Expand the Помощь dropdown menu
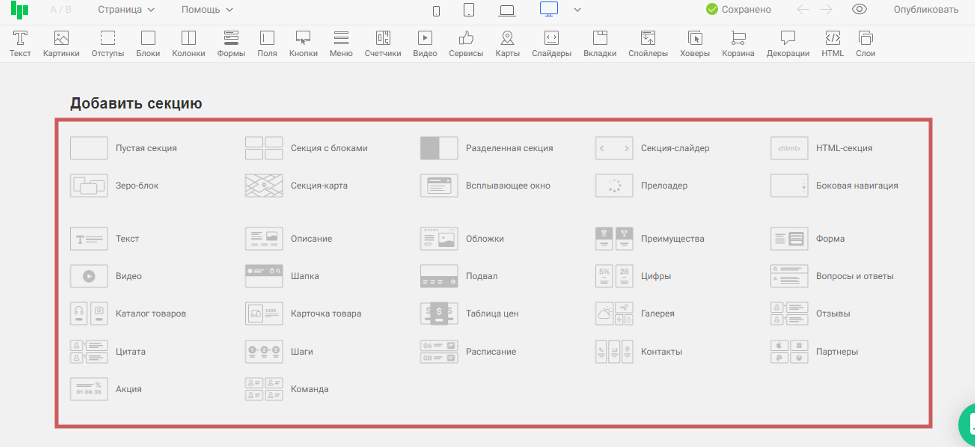Image resolution: width=975 pixels, height=447 pixels. pyautogui.click(x=207, y=10)
